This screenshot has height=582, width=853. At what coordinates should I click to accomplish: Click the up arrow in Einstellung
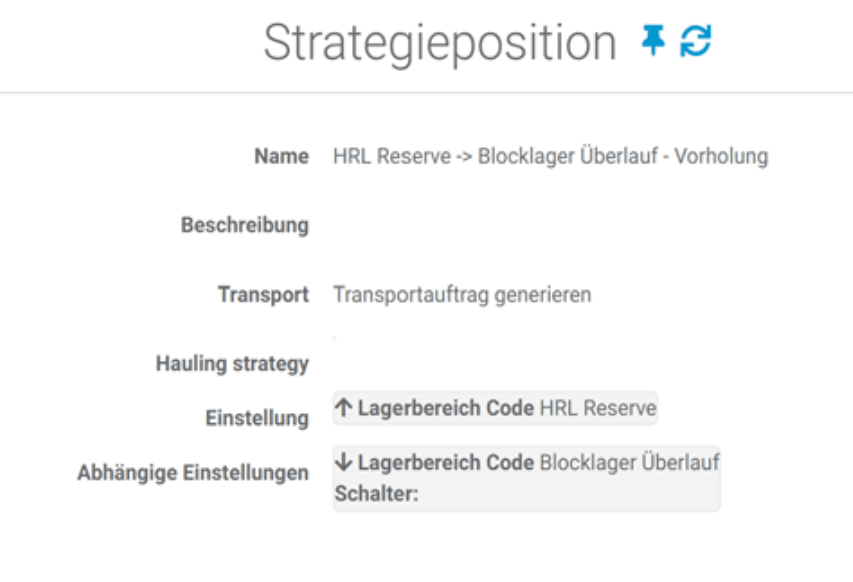click(x=344, y=409)
